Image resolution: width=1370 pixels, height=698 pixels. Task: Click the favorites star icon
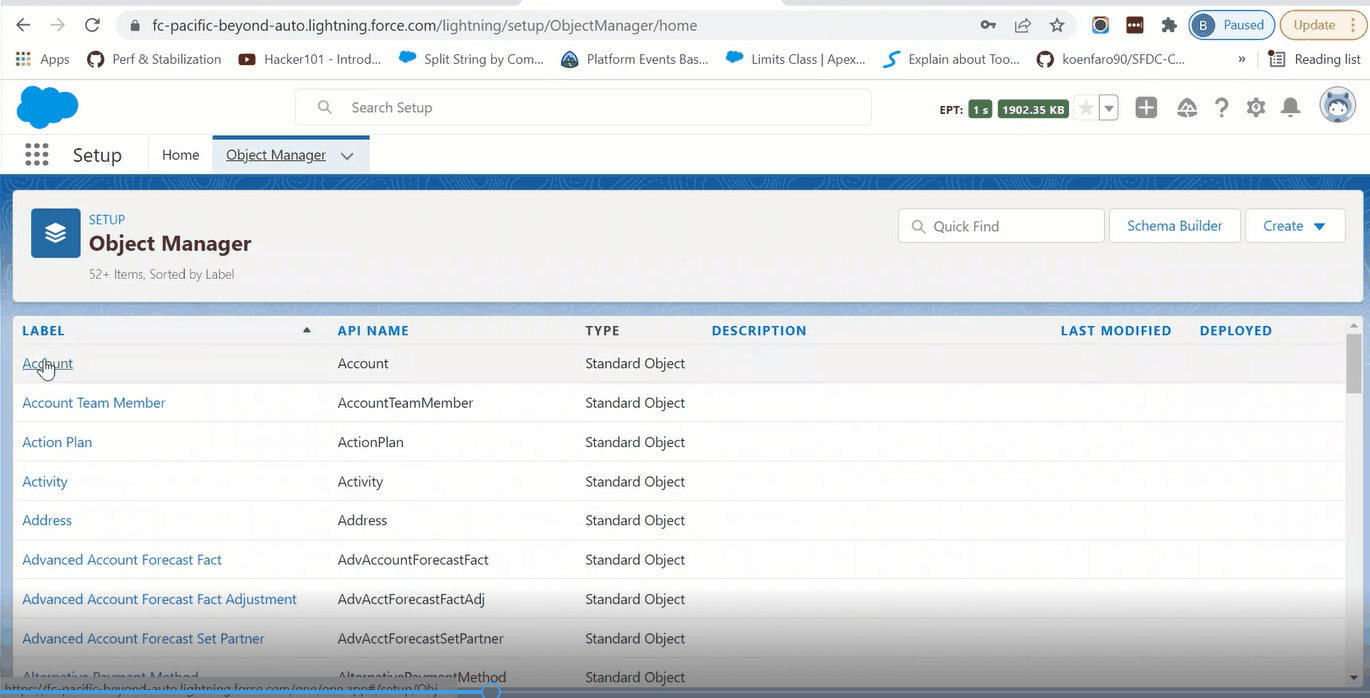tap(1086, 108)
